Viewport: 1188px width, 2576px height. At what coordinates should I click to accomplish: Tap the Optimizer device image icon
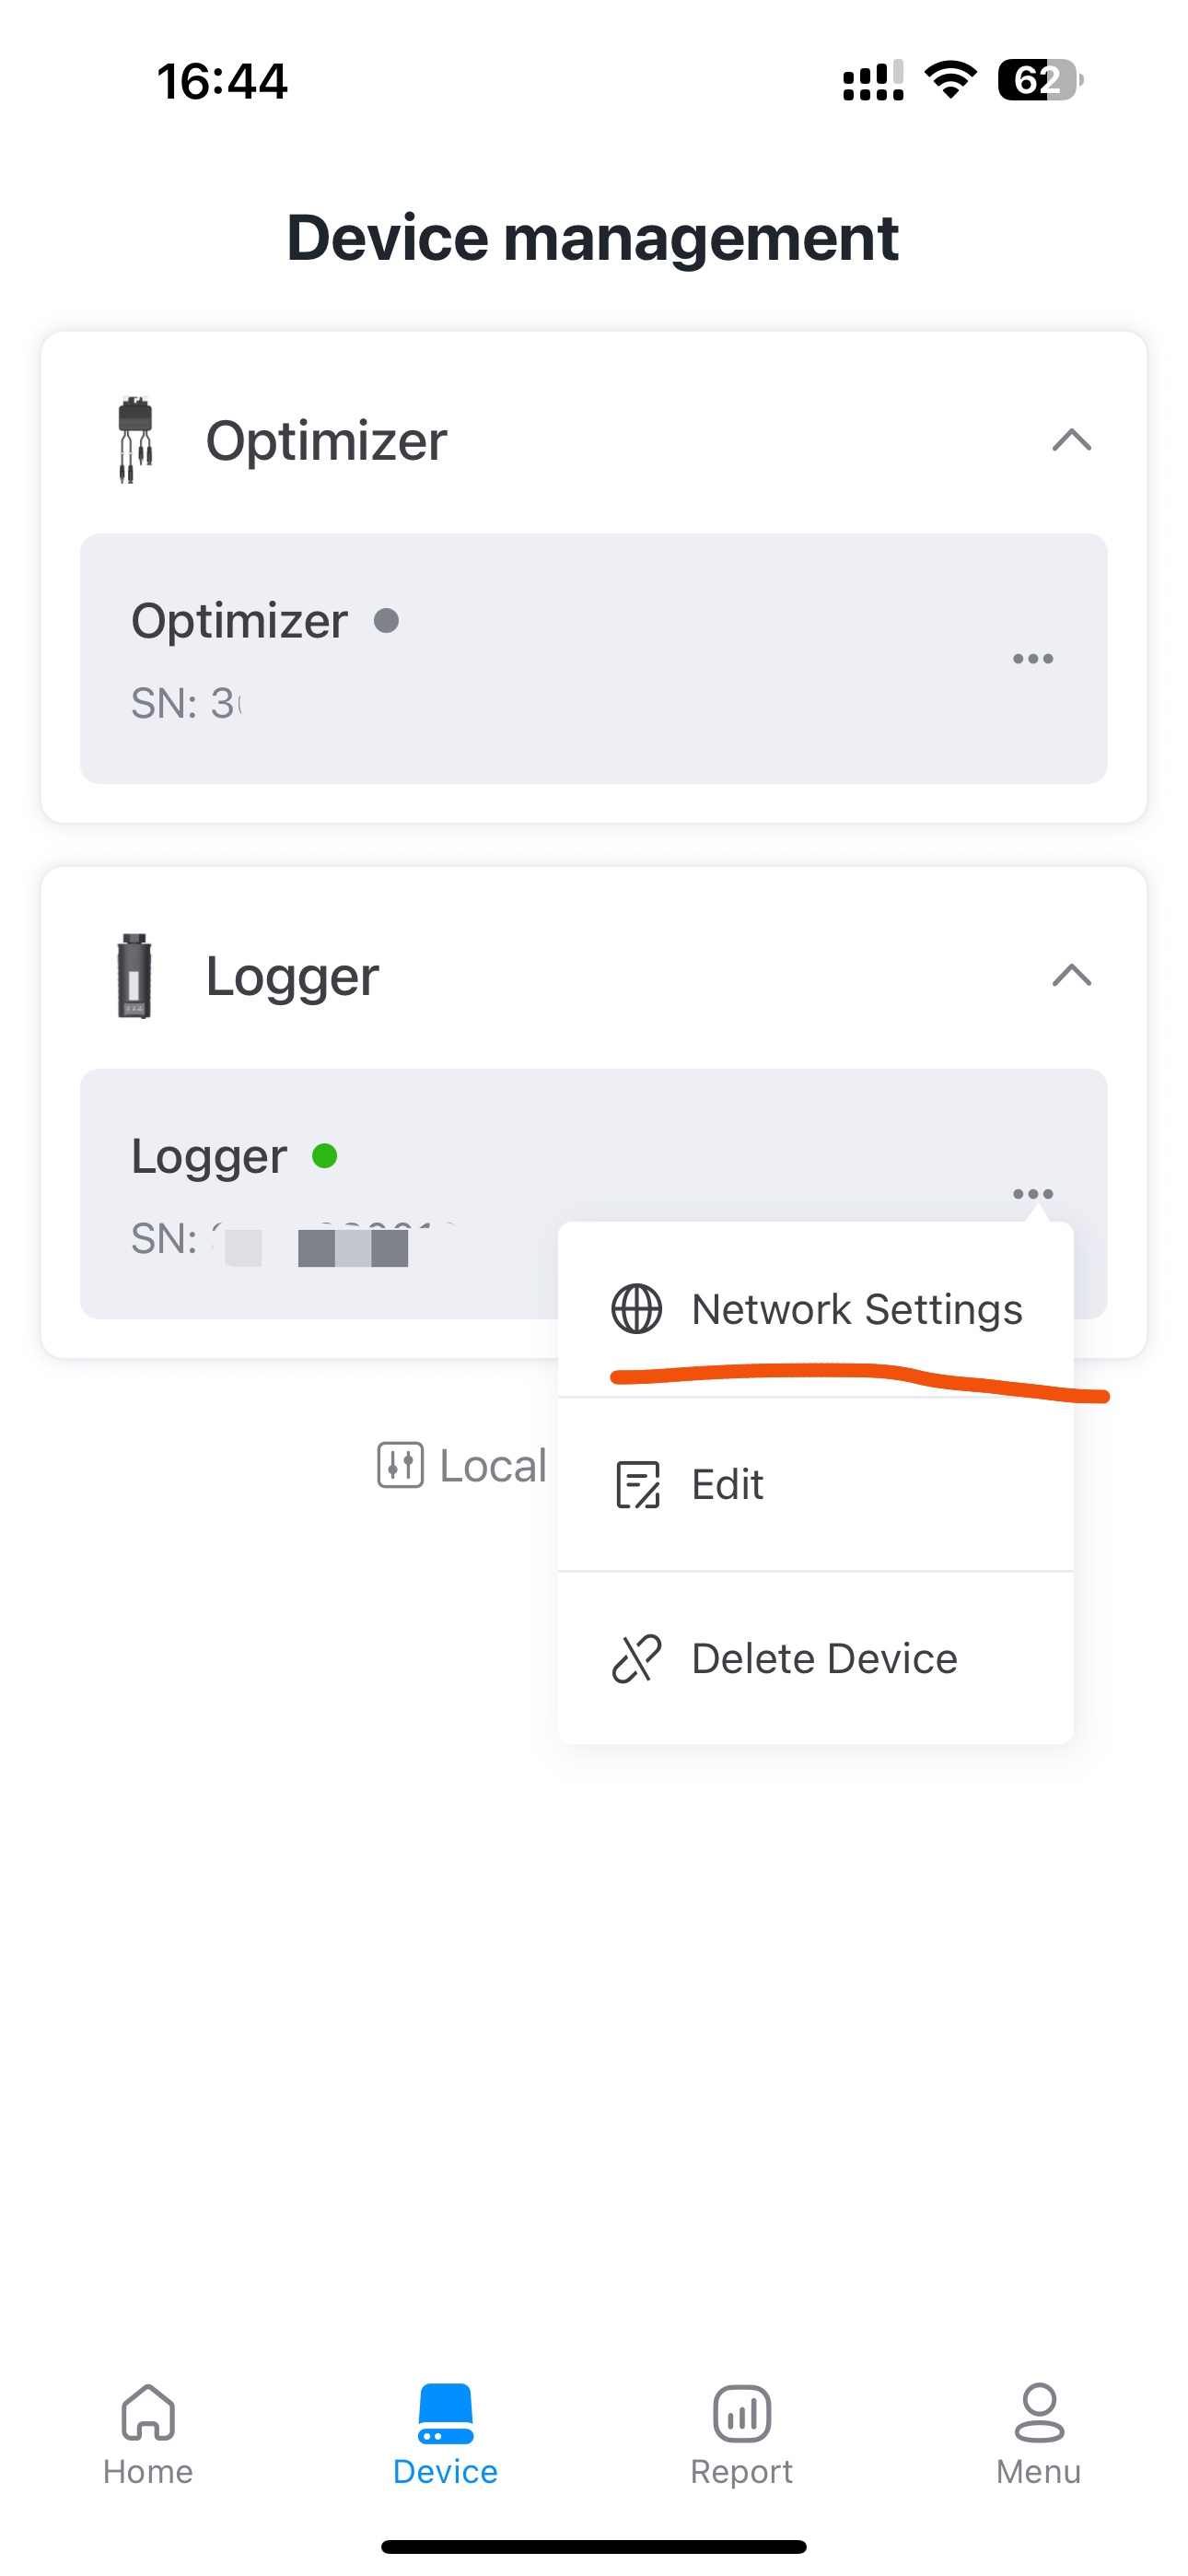pyautogui.click(x=135, y=440)
